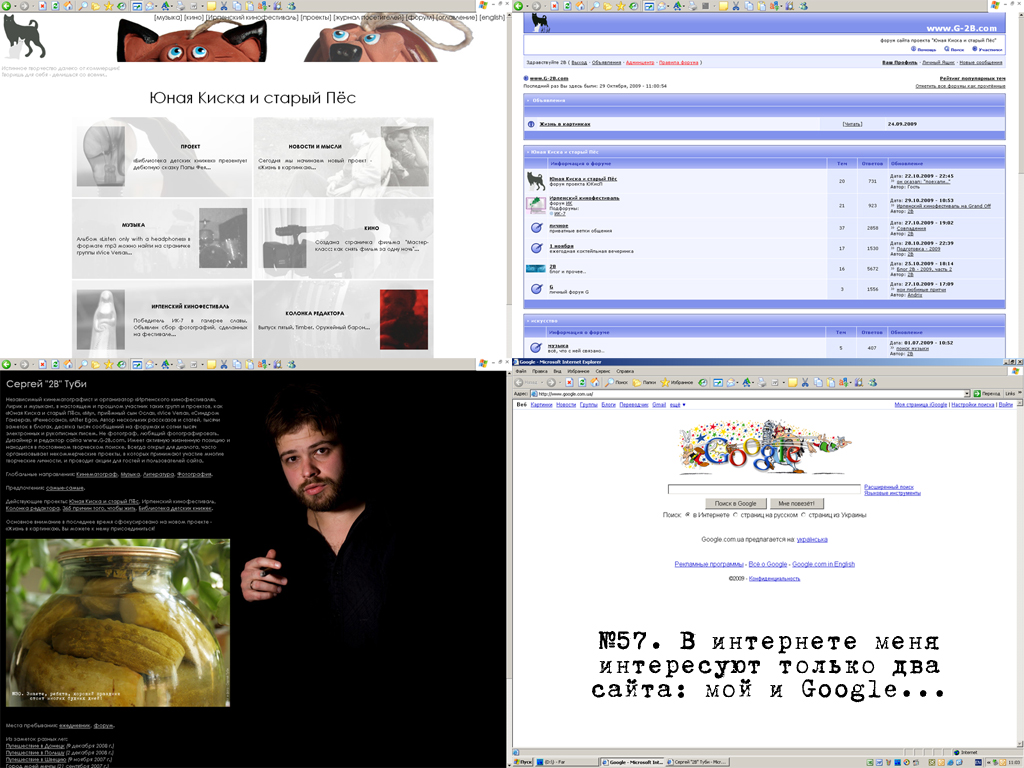Click History icon in the Google IE toolbar

point(703,382)
